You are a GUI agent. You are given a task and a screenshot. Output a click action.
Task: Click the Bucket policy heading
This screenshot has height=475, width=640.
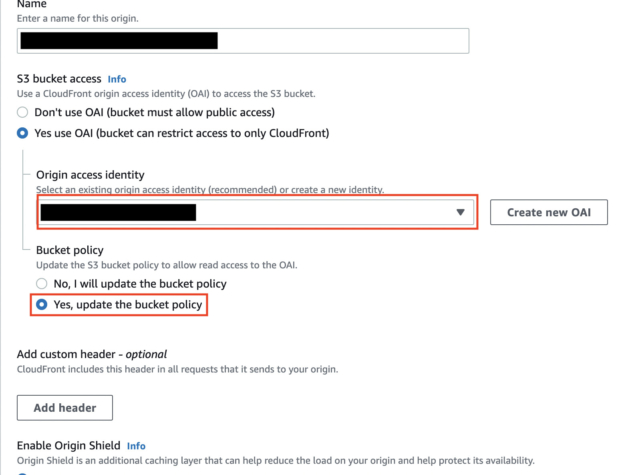[70, 250]
